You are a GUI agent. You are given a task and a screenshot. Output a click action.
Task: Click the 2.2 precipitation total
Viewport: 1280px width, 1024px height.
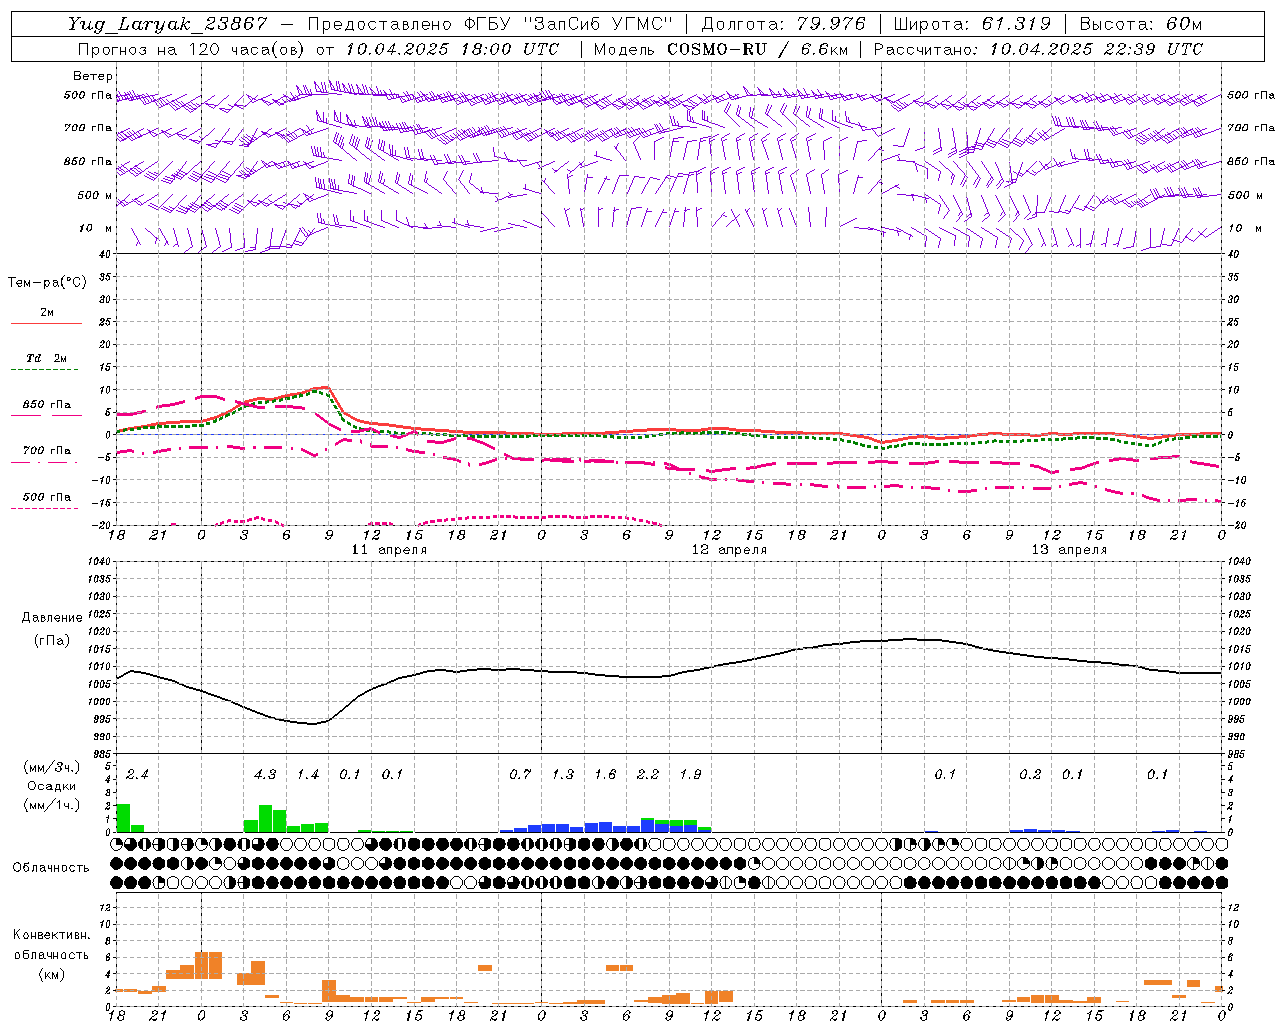click(648, 775)
